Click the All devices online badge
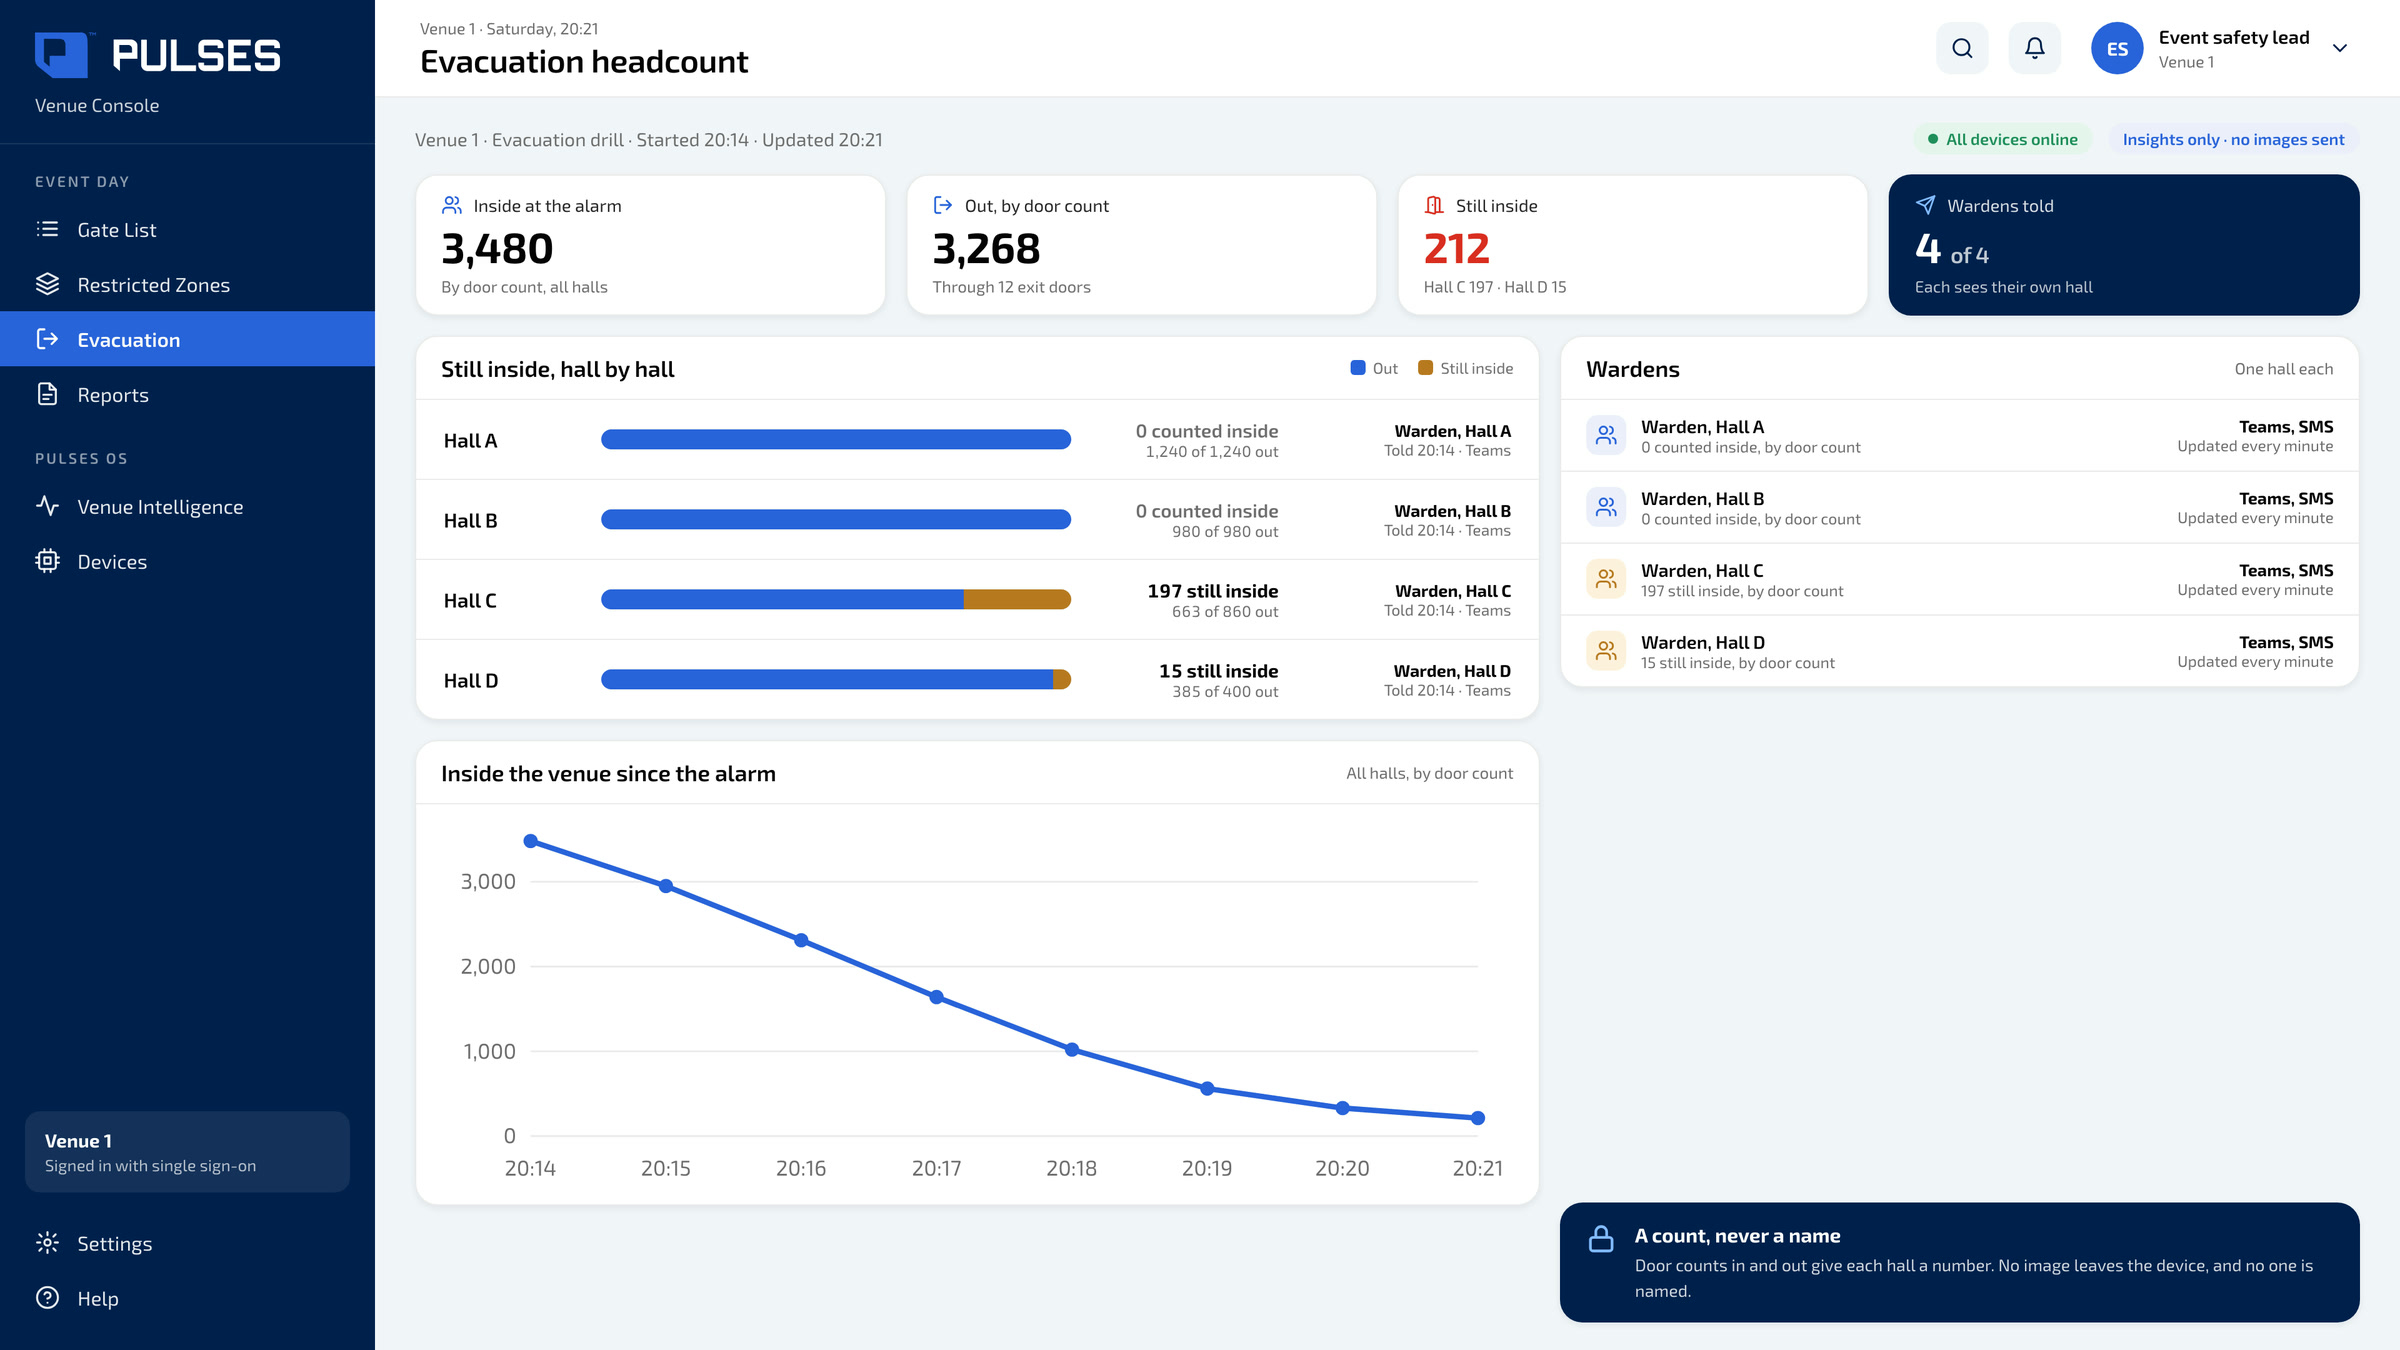Viewport: 2400px width, 1350px height. [x=2002, y=140]
